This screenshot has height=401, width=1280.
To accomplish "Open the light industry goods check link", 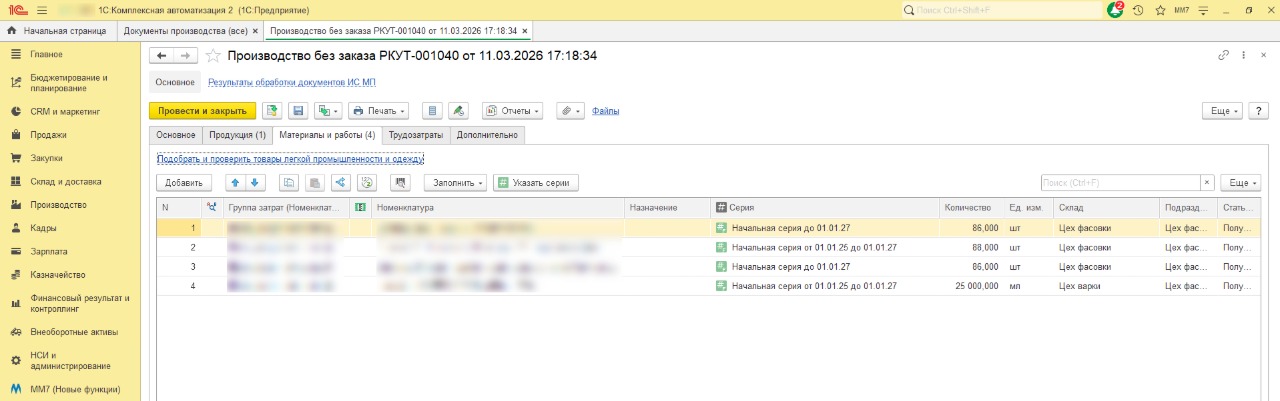I will pos(290,158).
